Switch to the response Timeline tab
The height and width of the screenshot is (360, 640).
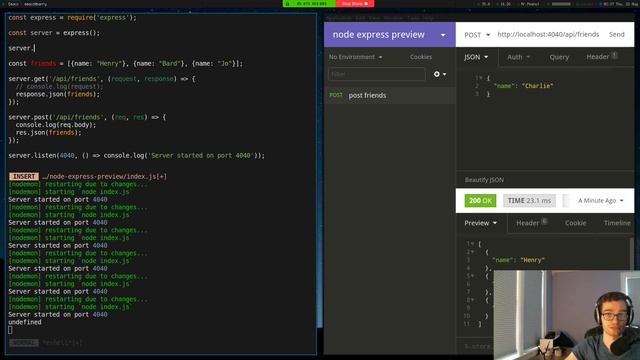[x=617, y=223]
